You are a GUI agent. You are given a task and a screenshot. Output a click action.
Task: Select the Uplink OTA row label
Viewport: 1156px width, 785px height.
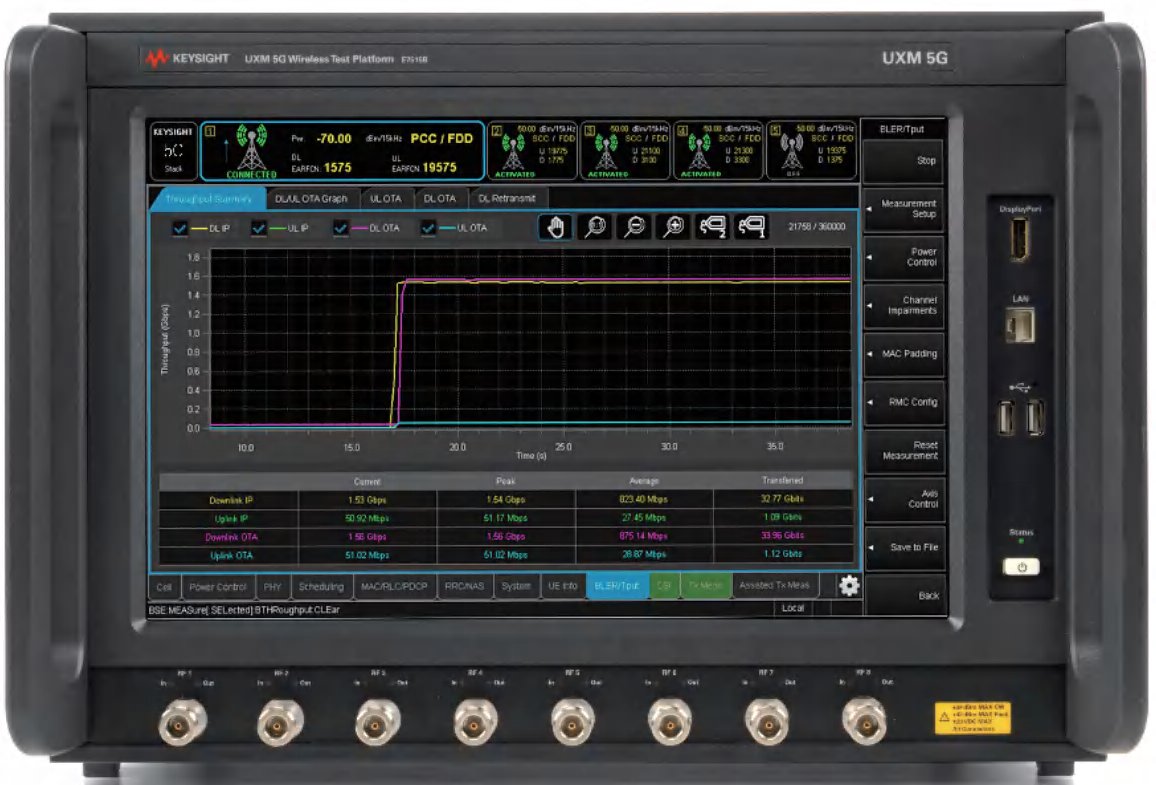231,556
